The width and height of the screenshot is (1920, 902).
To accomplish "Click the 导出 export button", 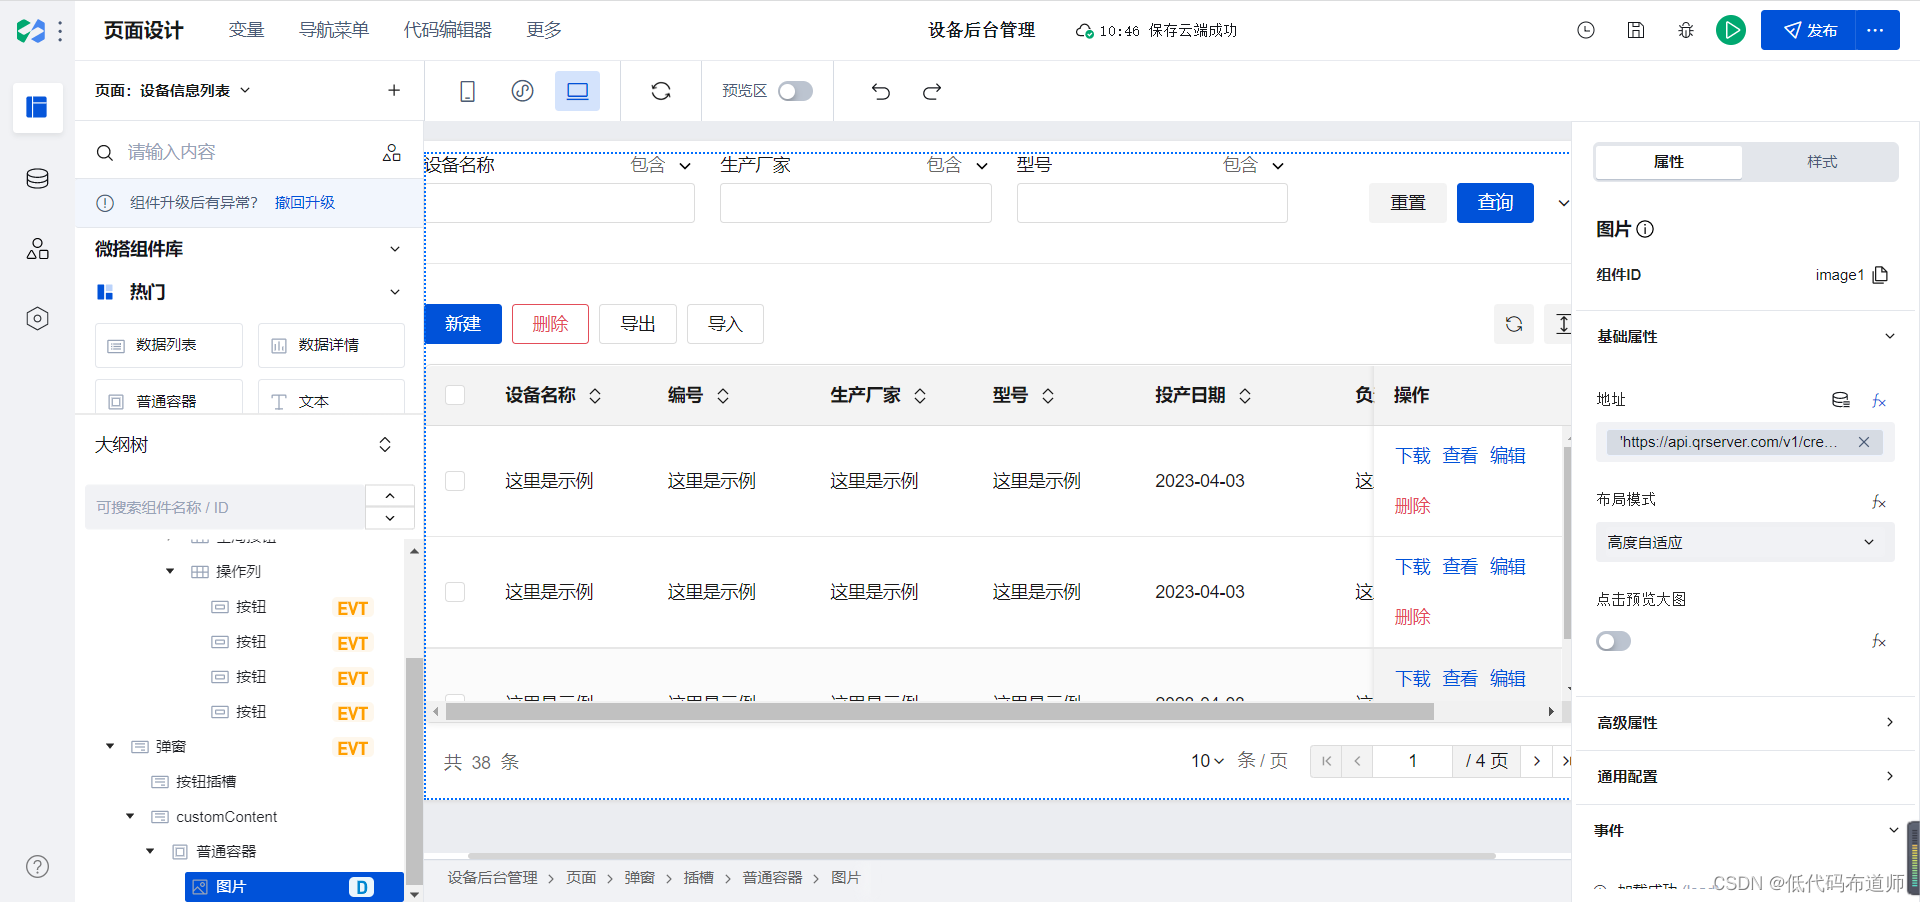I will (x=638, y=324).
